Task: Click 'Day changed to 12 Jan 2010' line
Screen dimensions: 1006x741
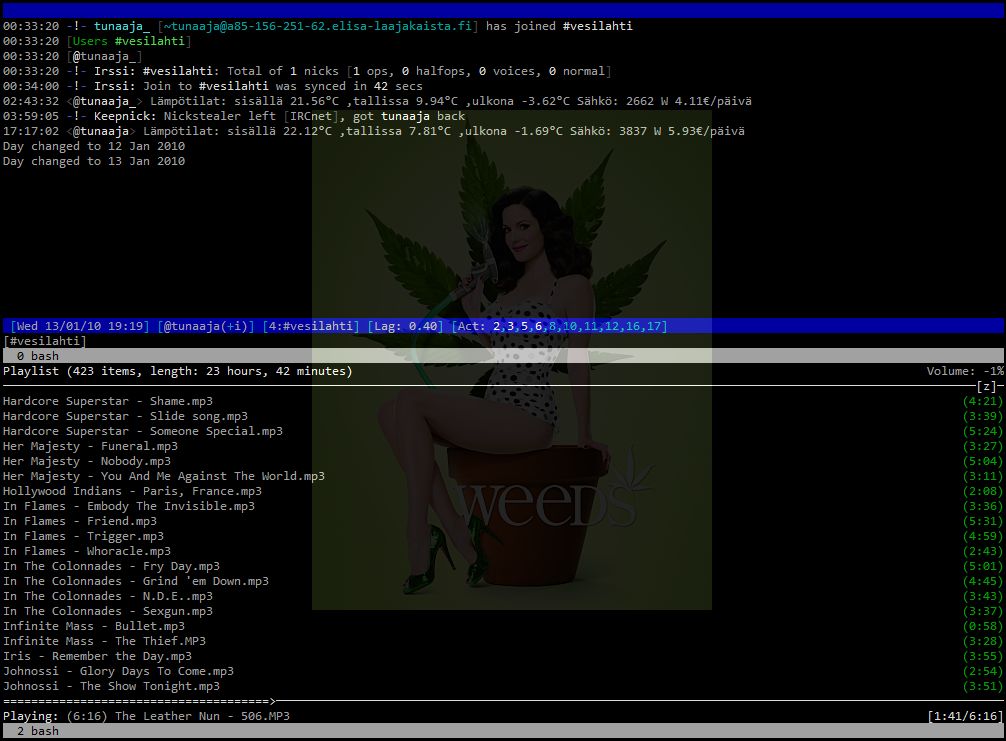Action: (94, 146)
